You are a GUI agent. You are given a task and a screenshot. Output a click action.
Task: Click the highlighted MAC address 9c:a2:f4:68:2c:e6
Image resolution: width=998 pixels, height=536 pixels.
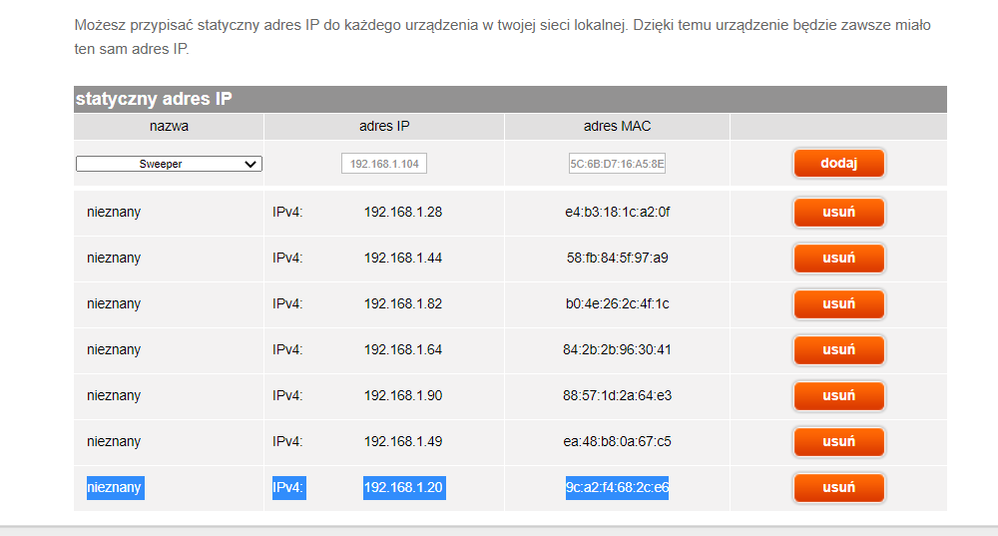click(617, 488)
